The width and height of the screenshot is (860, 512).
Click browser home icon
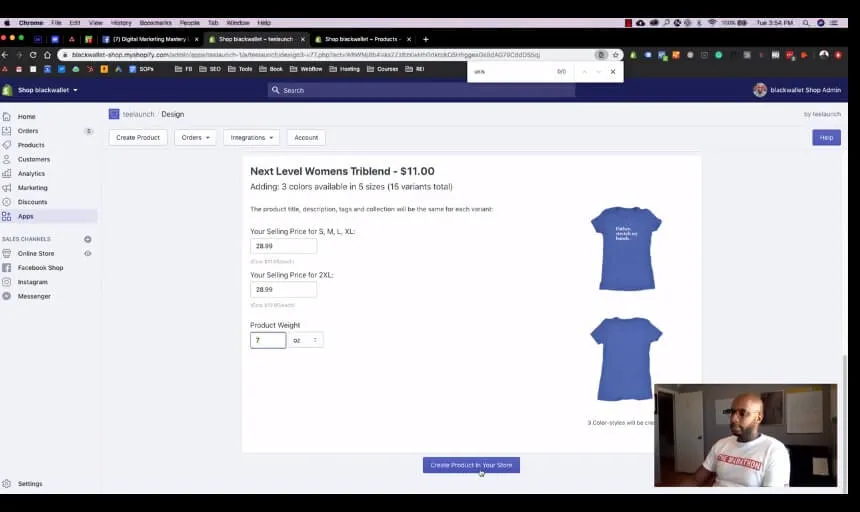pyautogui.click(x=47, y=55)
